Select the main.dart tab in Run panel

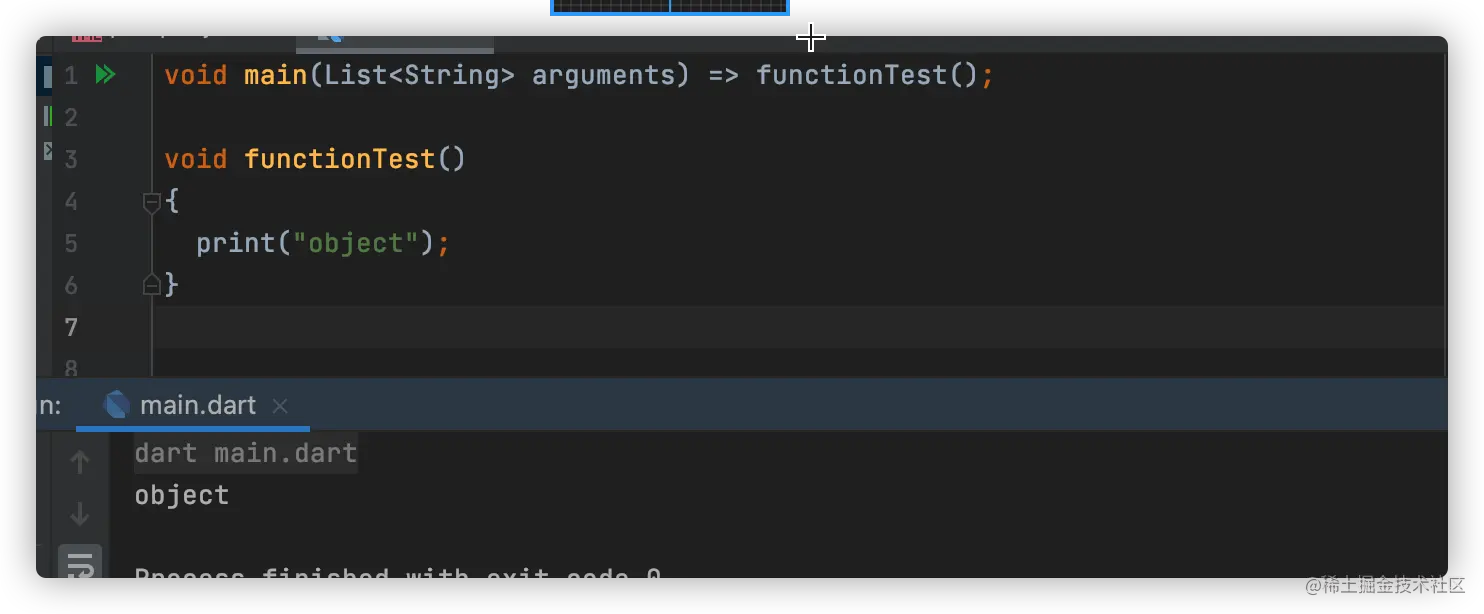coord(198,405)
